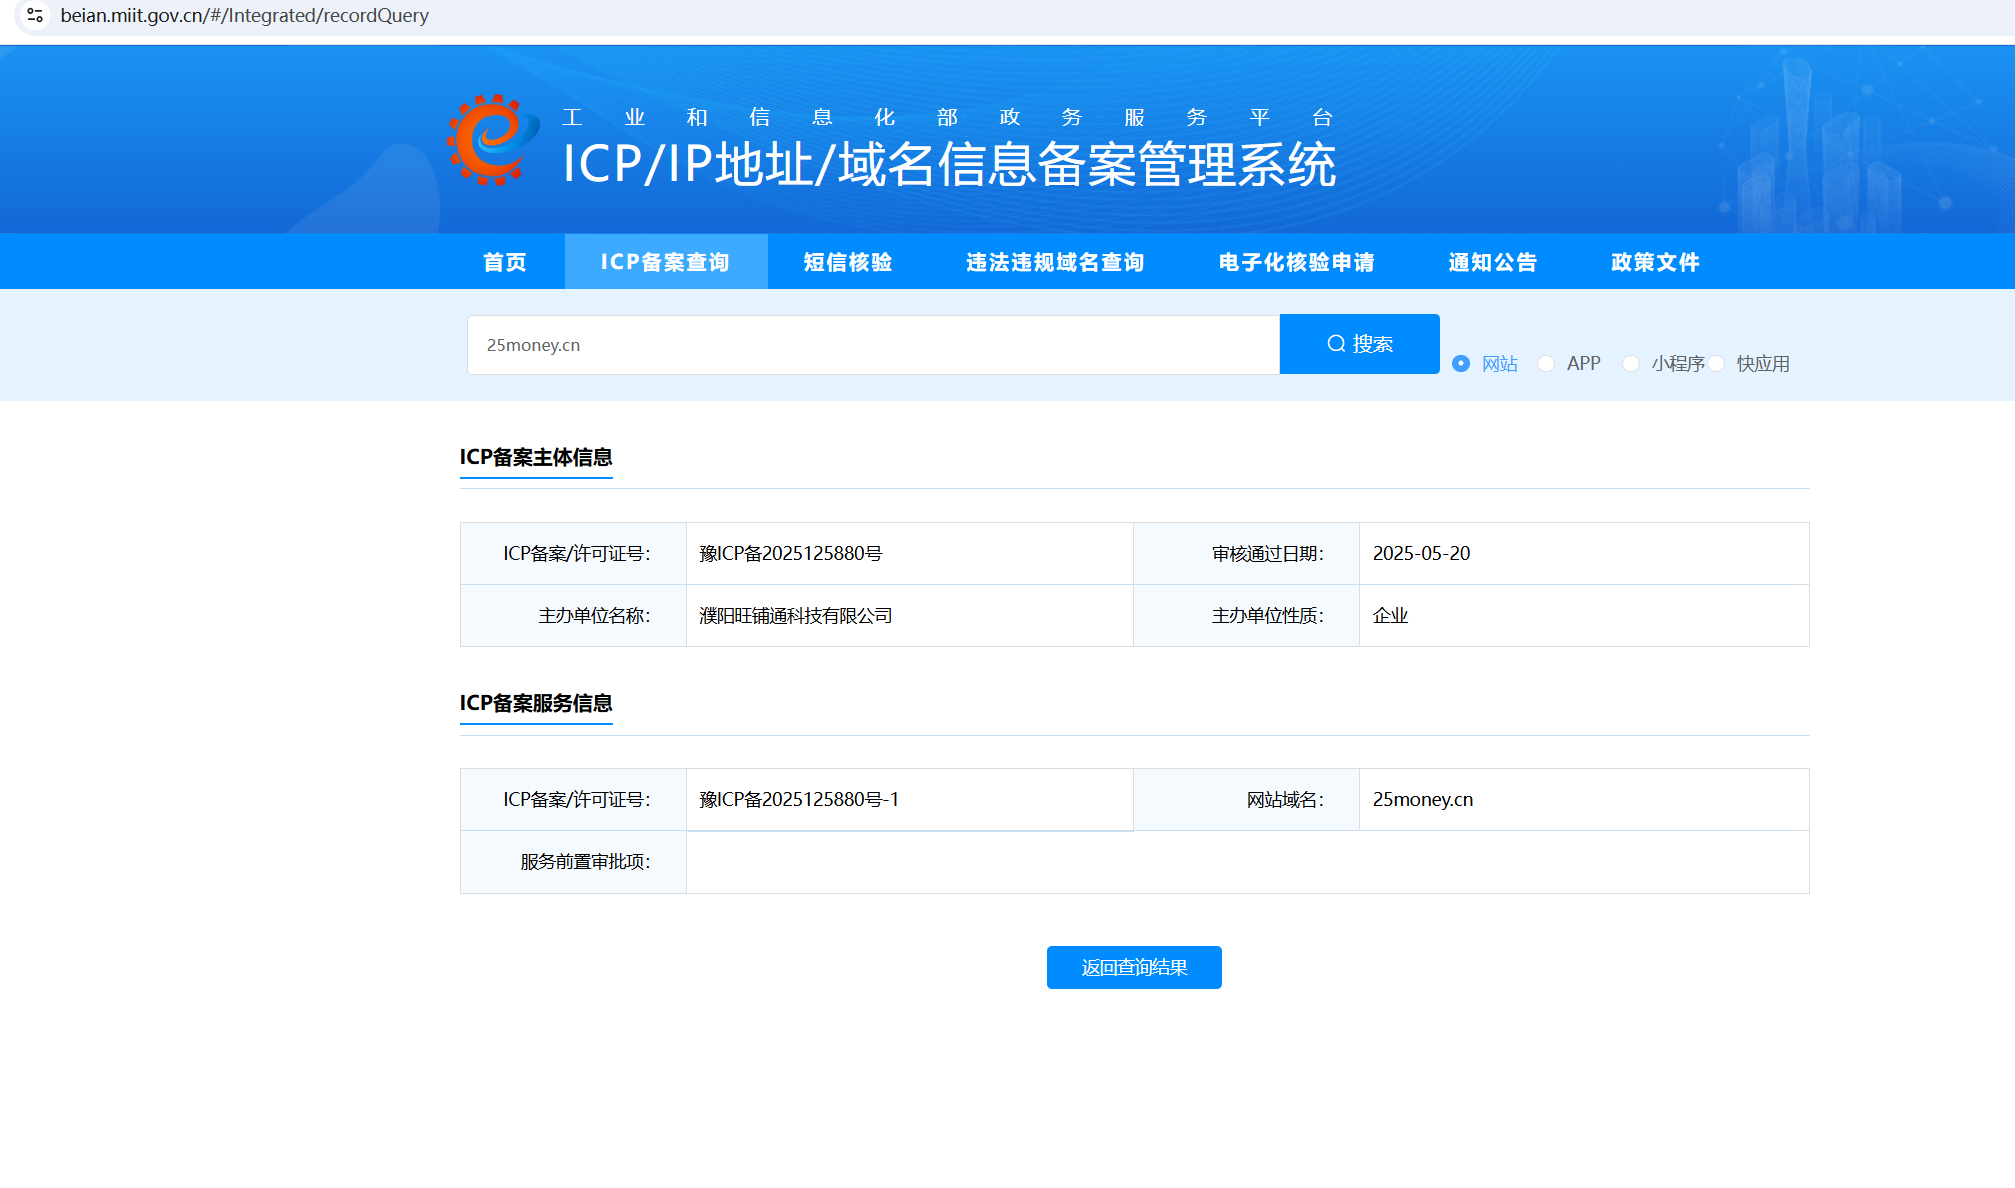Go to 电子化核验申请 tab
The image size is (2015, 1188).
point(1296,262)
